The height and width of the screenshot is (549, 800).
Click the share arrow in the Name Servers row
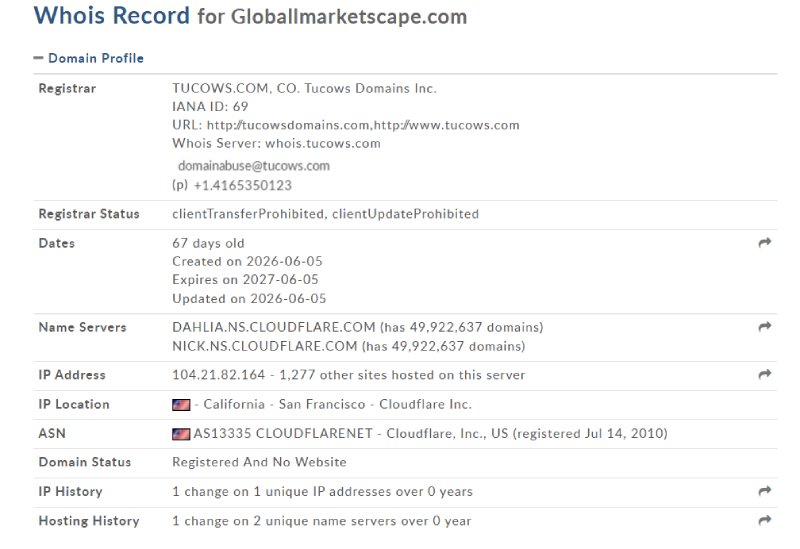coord(764,327)
